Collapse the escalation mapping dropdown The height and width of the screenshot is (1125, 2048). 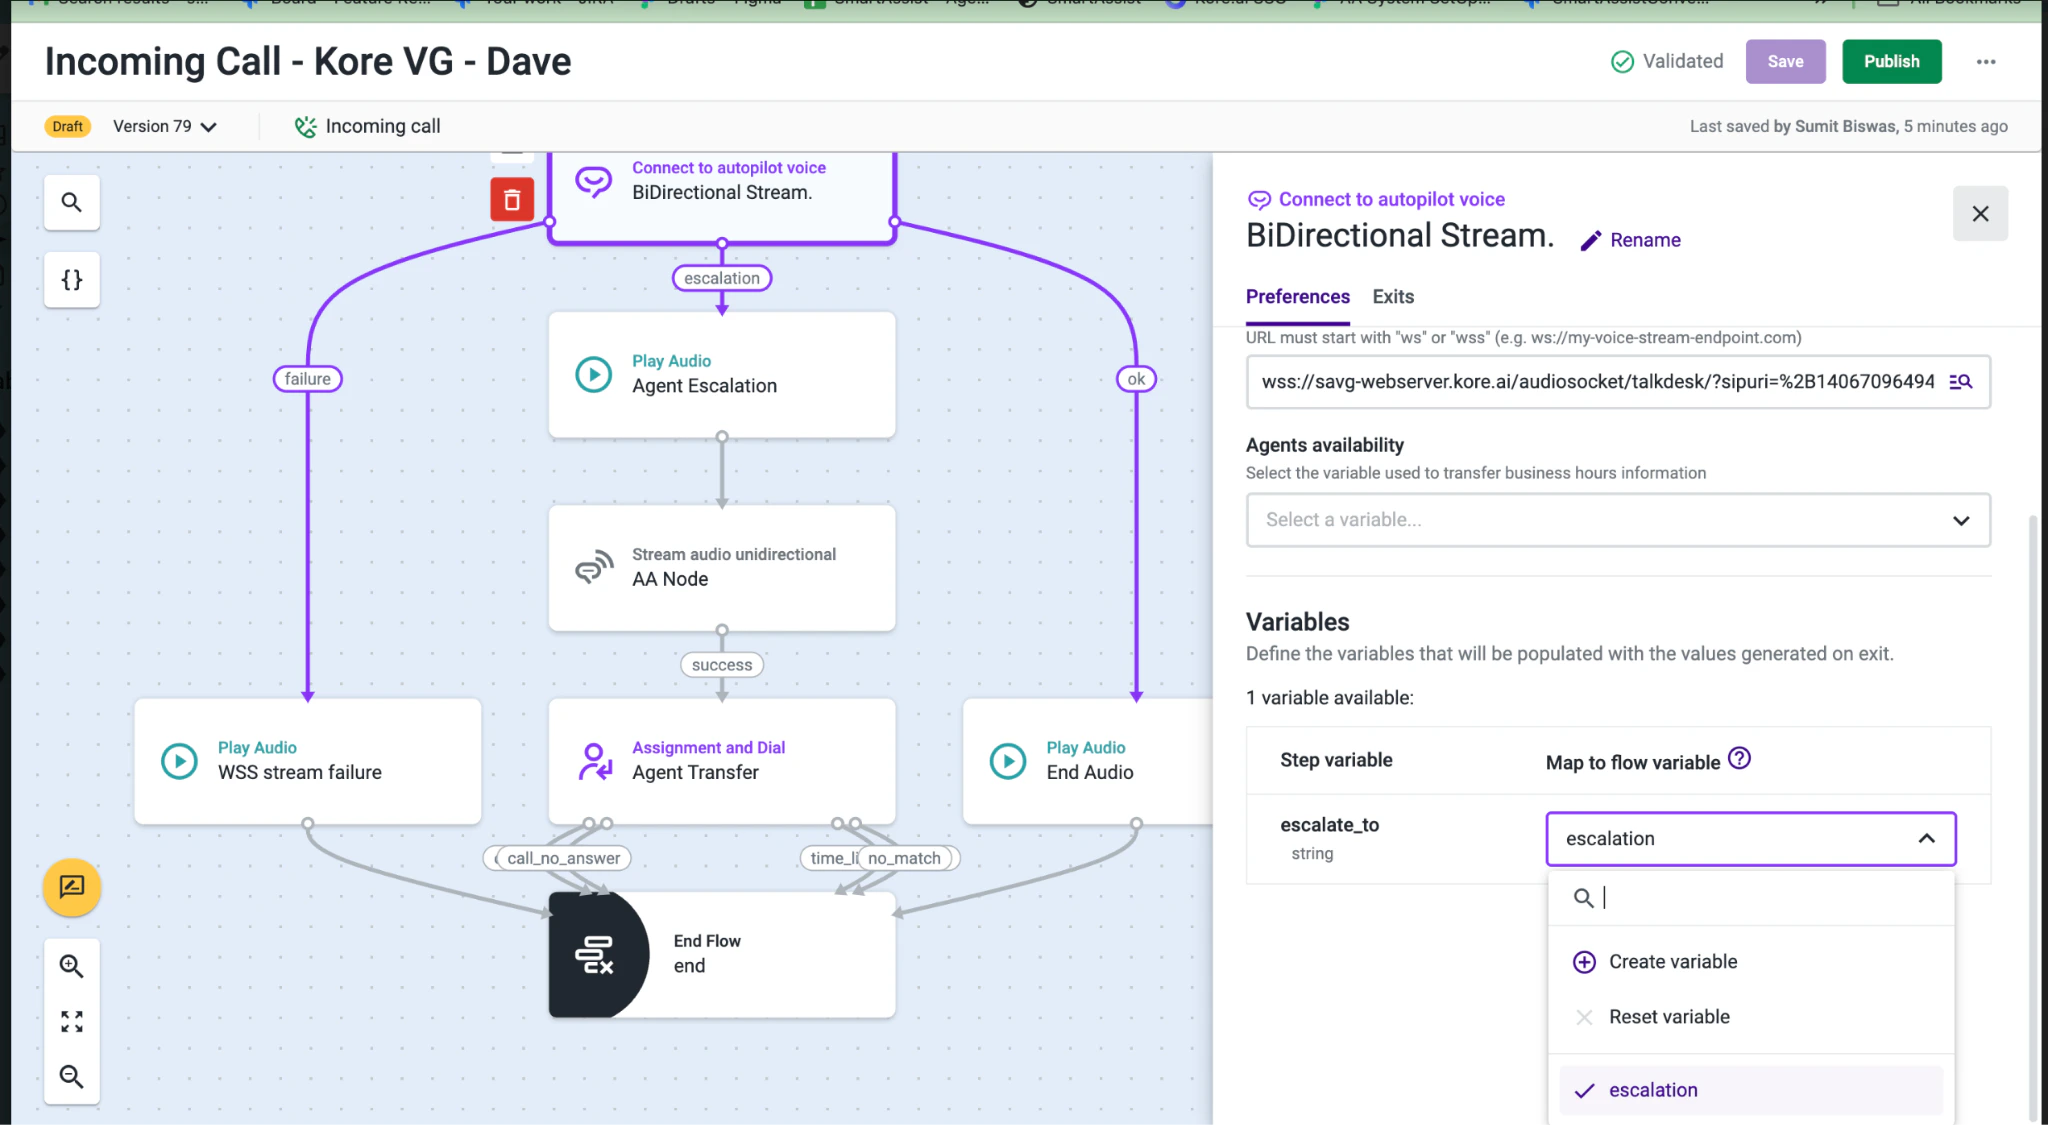[1926, 839]
